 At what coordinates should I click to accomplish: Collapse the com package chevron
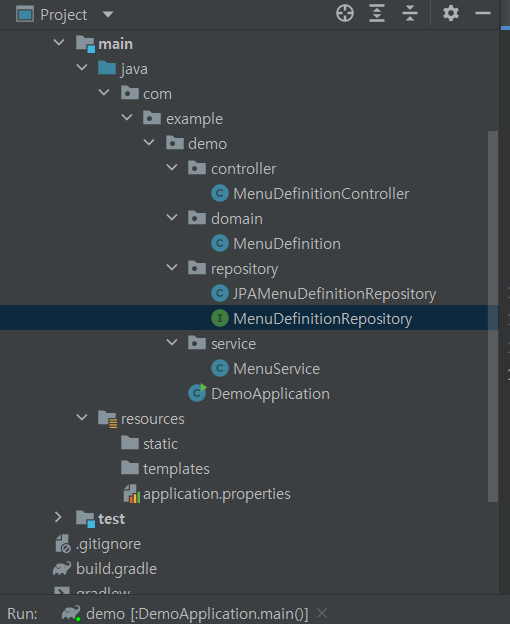click(x=104, y=92)
